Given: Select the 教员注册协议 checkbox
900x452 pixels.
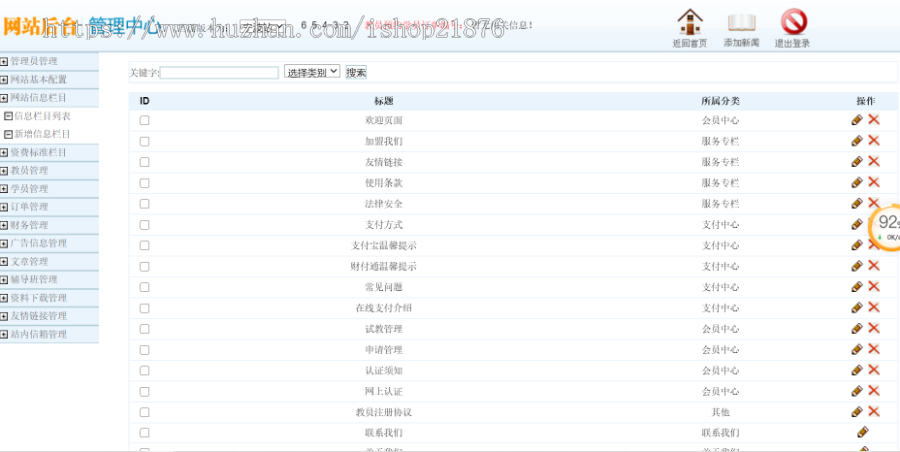Looking at the screenshot, I should 145,412.
